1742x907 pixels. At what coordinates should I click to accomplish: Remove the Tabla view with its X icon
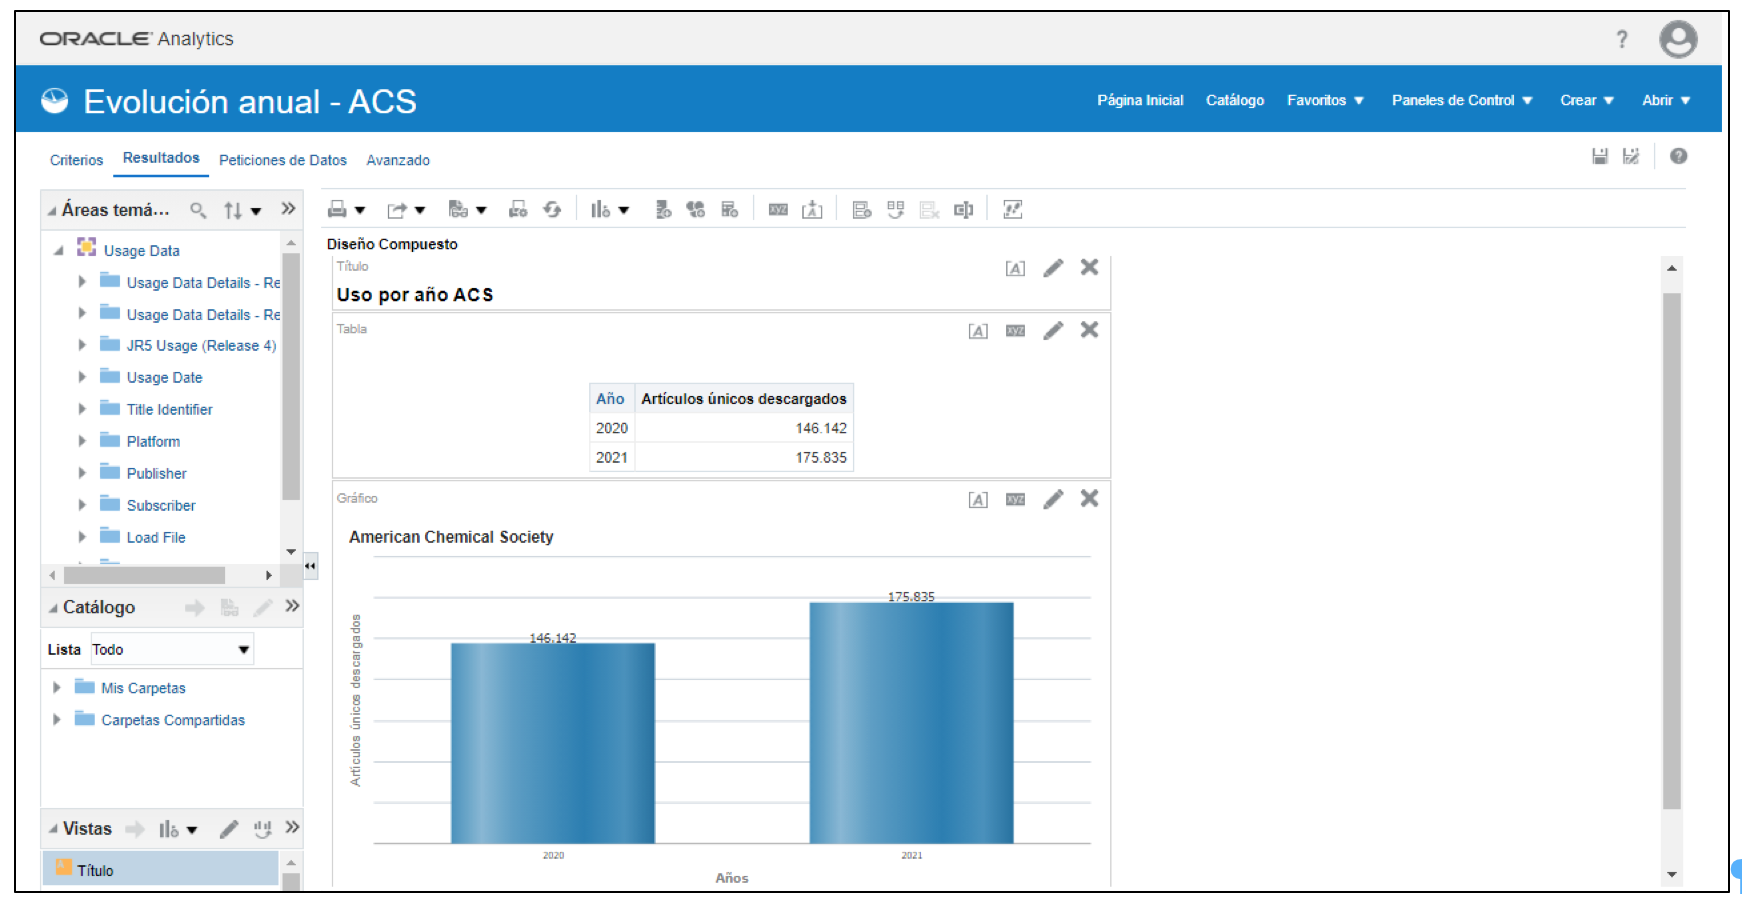tap(1089, 330)
